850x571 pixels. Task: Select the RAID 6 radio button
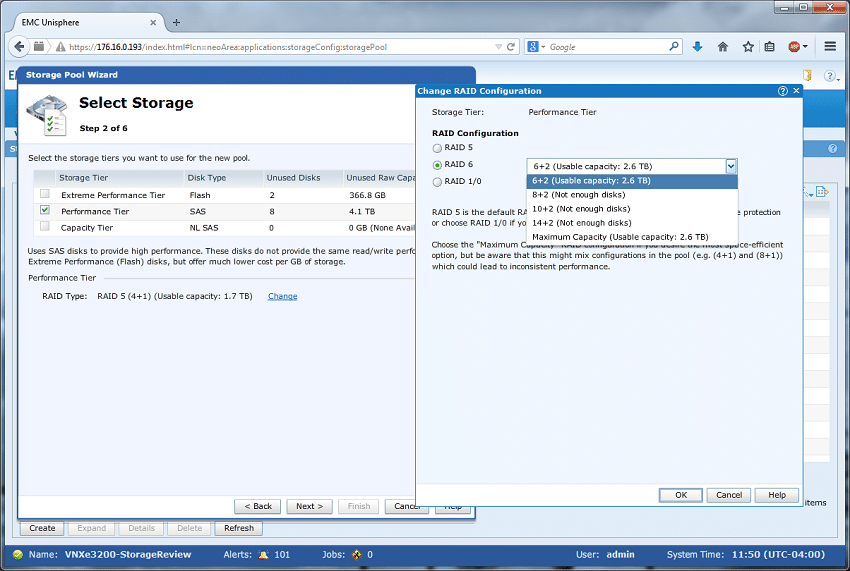pyautogui.click(x=437, y=165)
